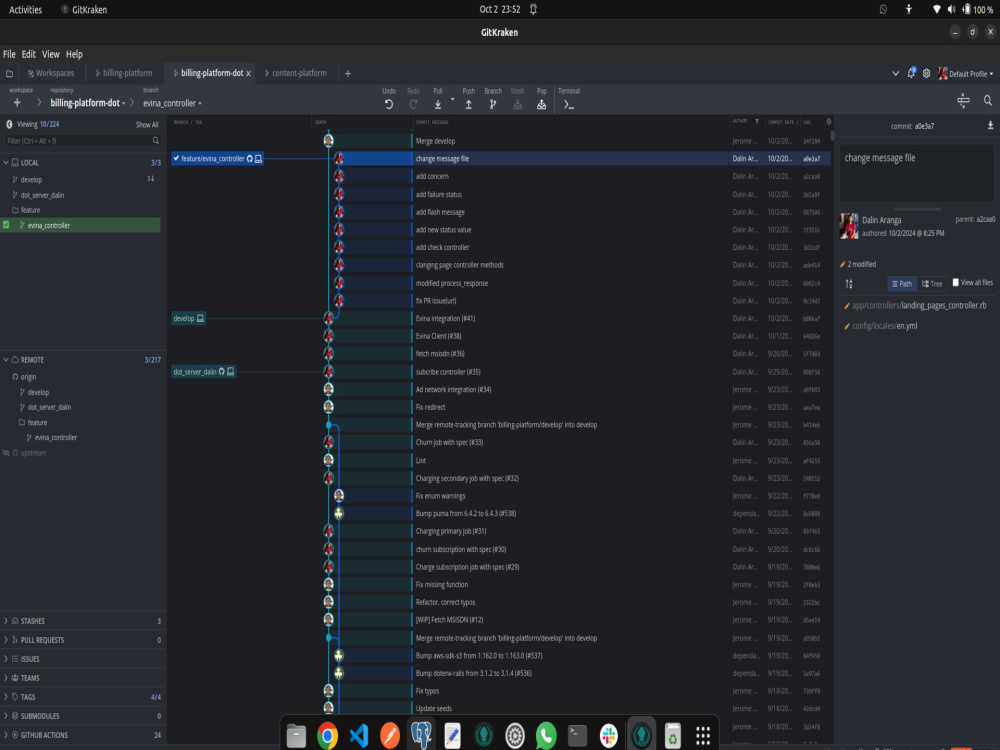Toggle the commit panel layout icon
Image resolution: width=1000 pixels, height=750 pixels.
click(963, 101)
